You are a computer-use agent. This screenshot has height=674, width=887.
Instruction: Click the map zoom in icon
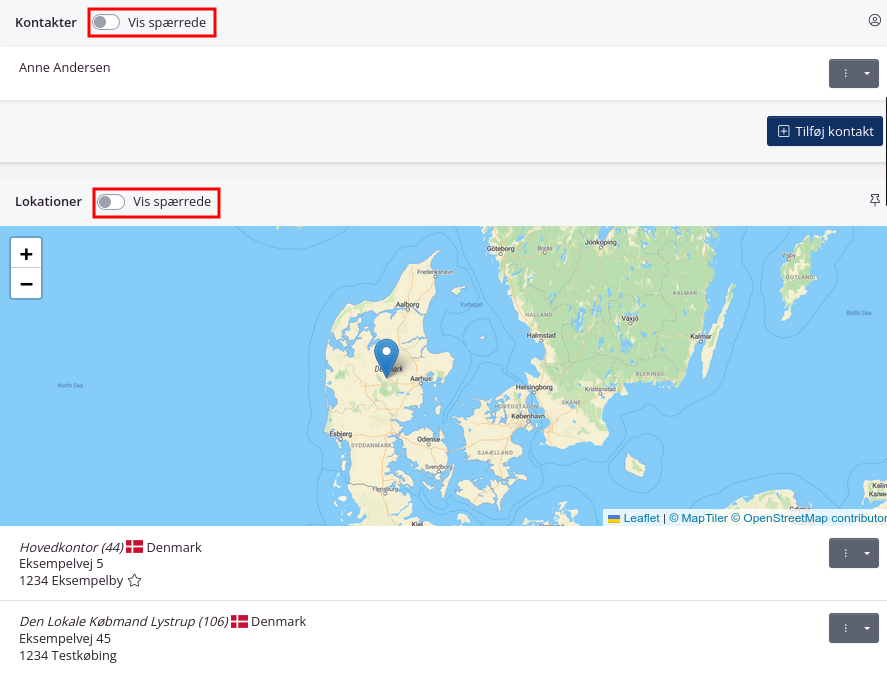pos(25,253)
